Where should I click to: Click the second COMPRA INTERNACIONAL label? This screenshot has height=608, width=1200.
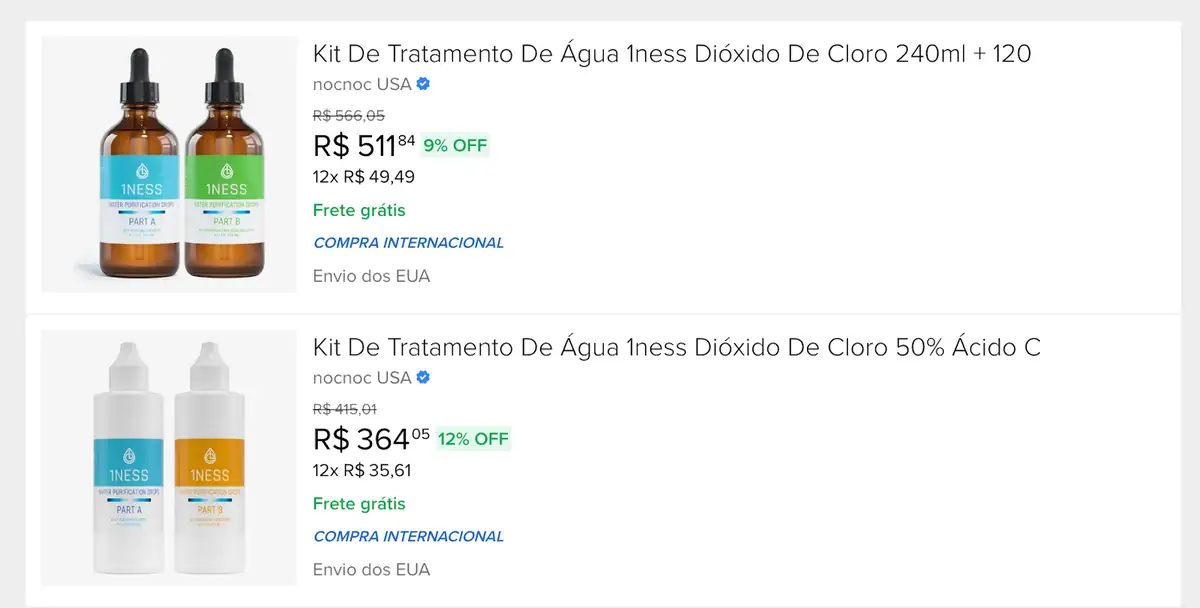point(408,536)
